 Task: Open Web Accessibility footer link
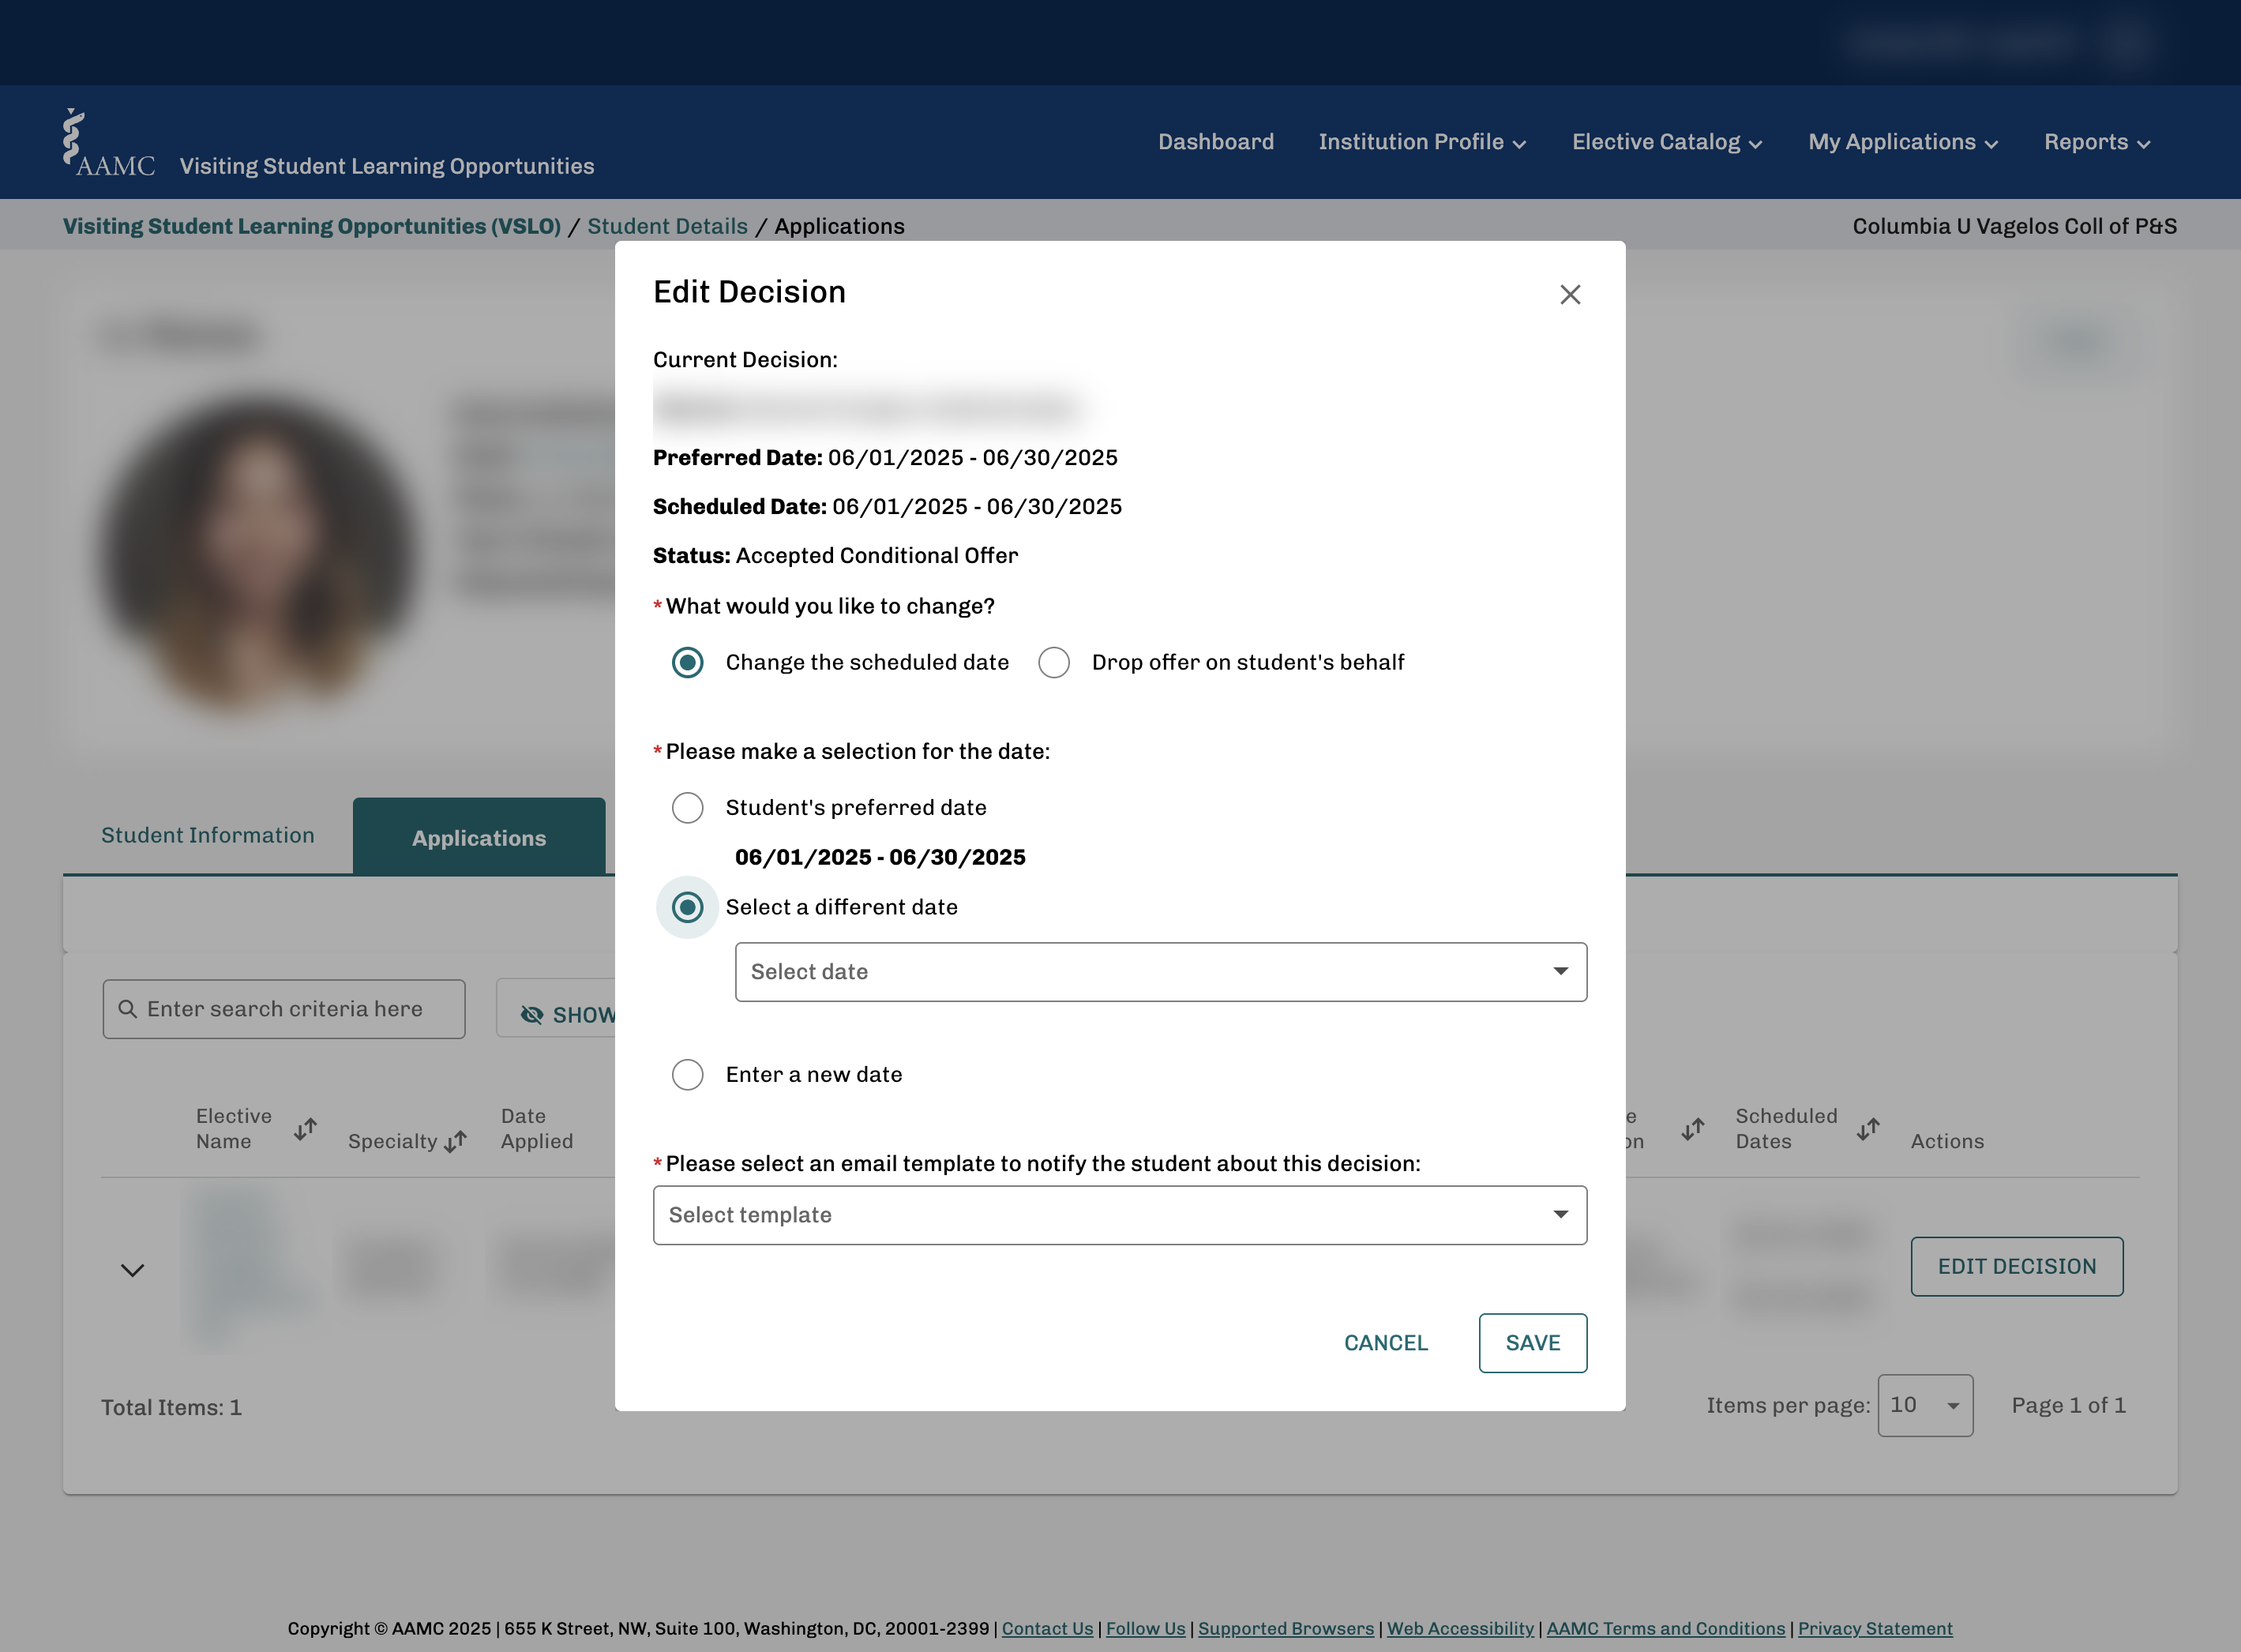point(1460,1628)
